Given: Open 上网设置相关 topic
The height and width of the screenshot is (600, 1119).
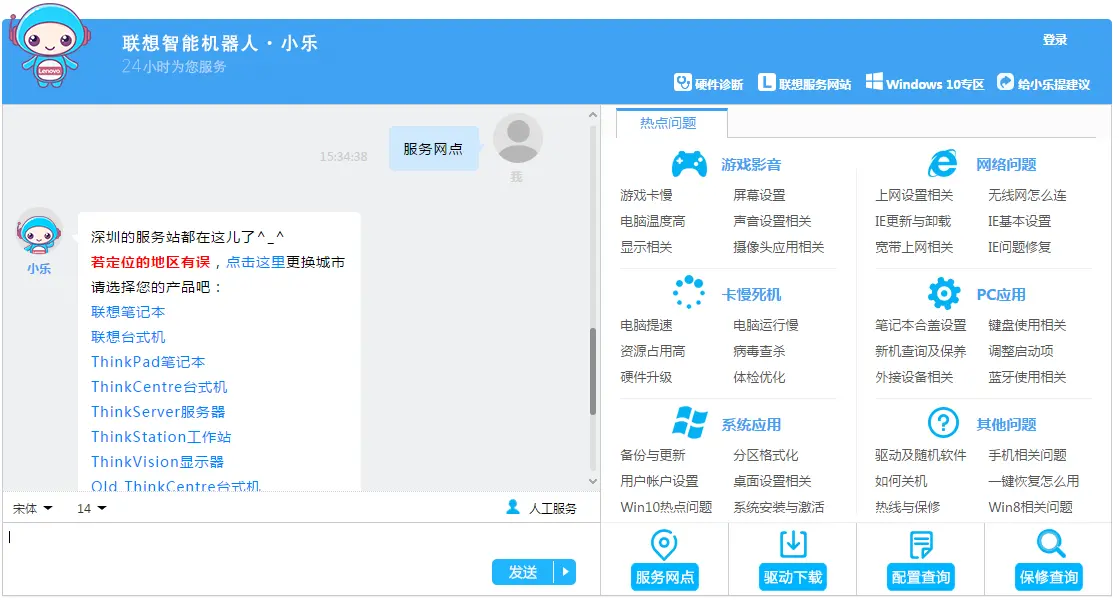Looking at the screenshot, I should pos(913,195).
